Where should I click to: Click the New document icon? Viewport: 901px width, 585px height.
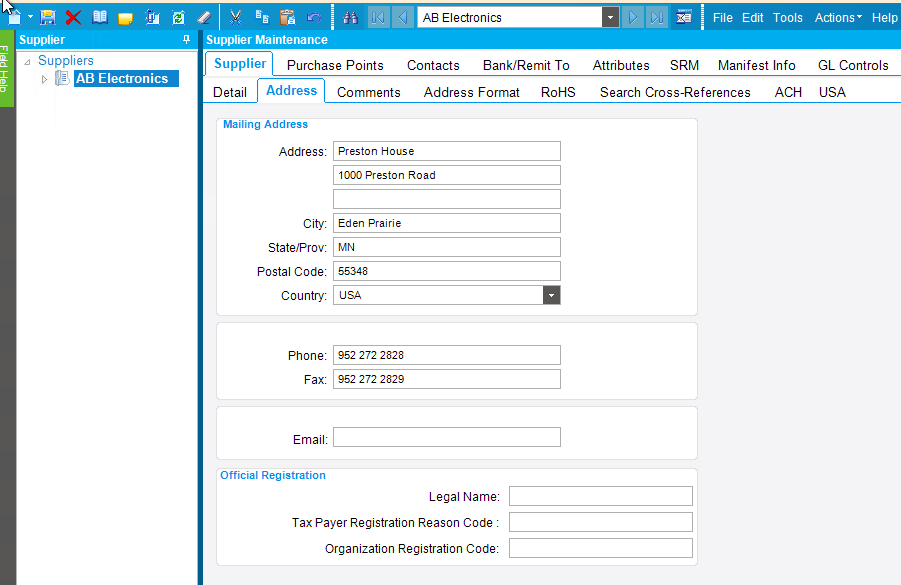click(14, 17)
